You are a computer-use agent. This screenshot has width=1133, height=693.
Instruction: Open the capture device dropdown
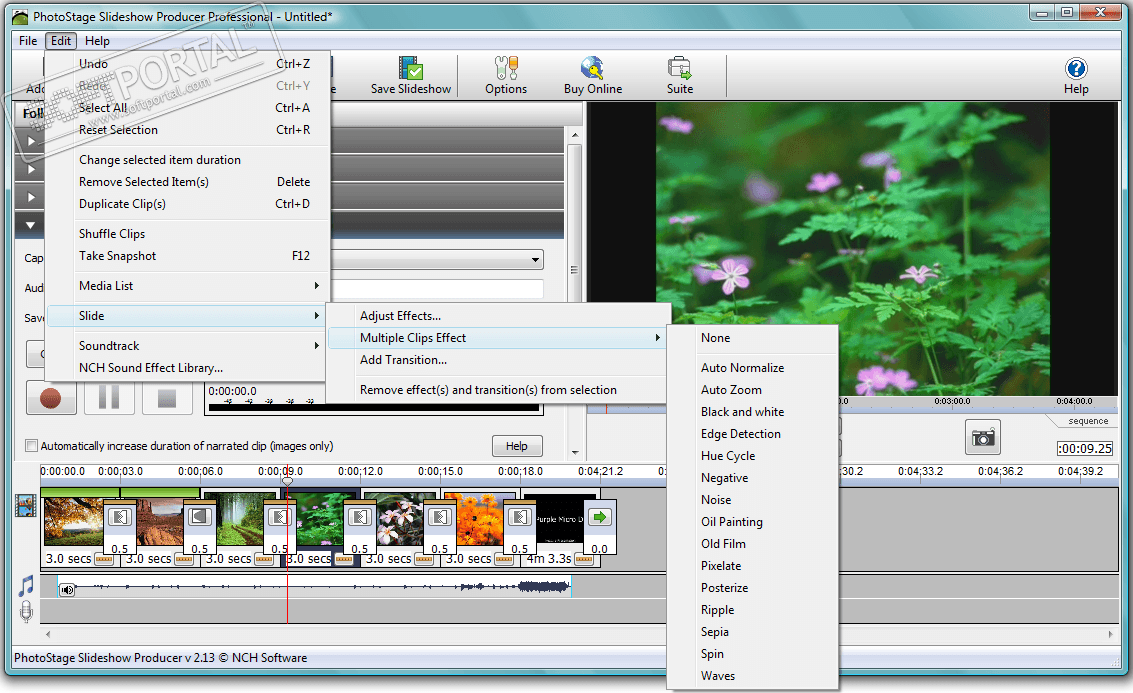coord(537,260)
